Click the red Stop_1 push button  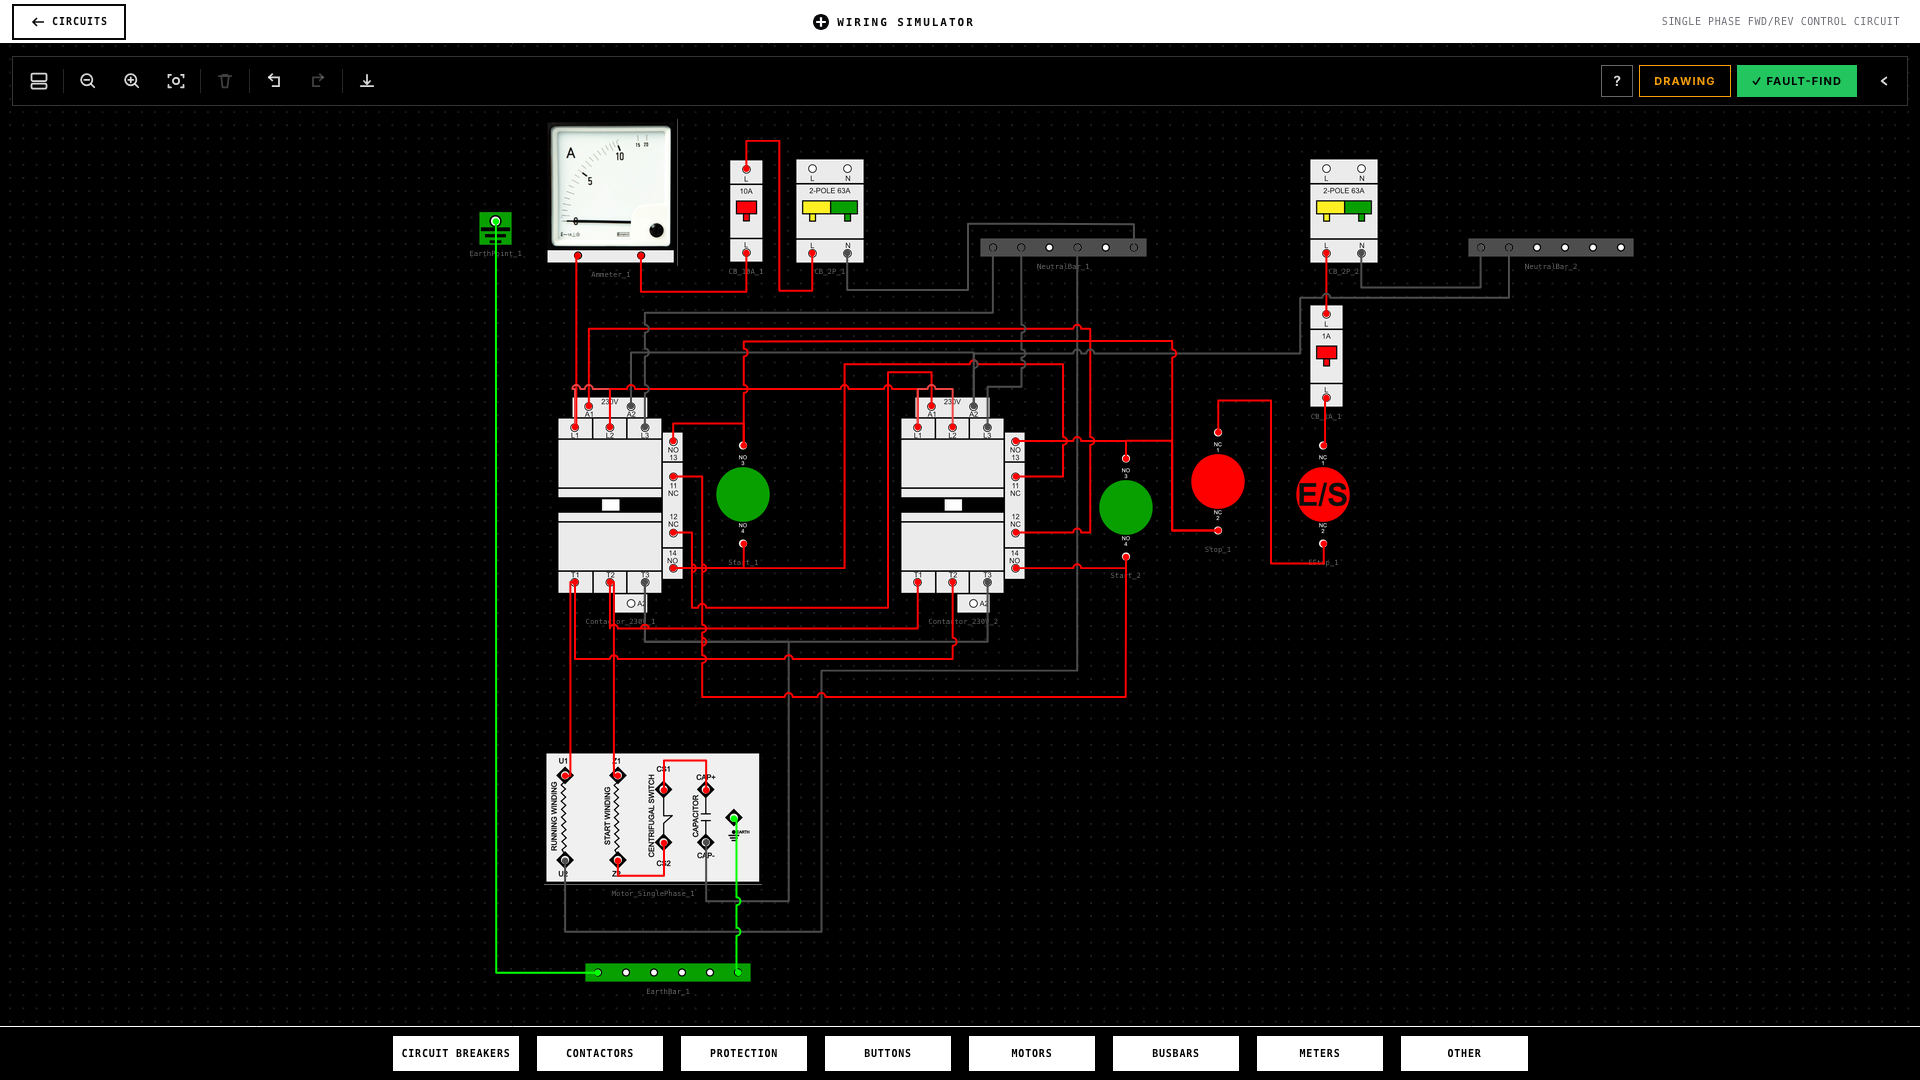click(1218, 481)
